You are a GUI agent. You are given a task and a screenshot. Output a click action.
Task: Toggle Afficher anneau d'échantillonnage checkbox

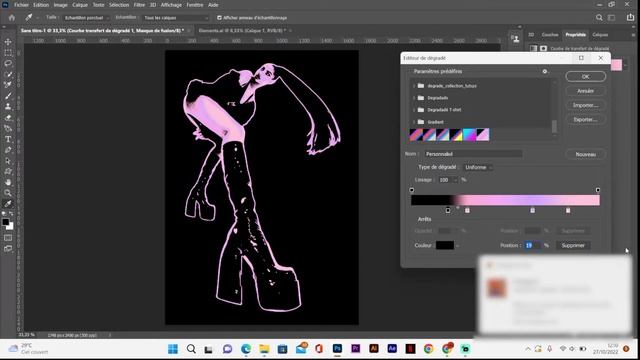click(219, 18)
